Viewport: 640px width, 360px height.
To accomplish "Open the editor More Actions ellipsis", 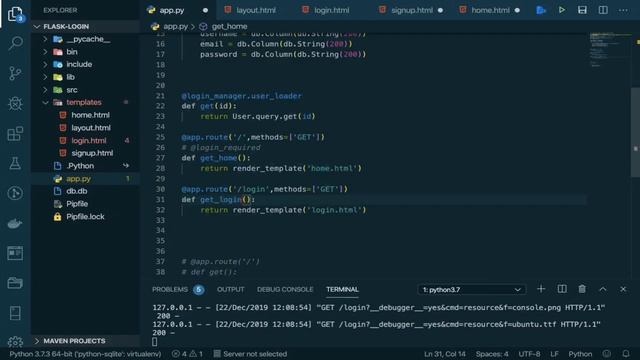I will (623, 10).
